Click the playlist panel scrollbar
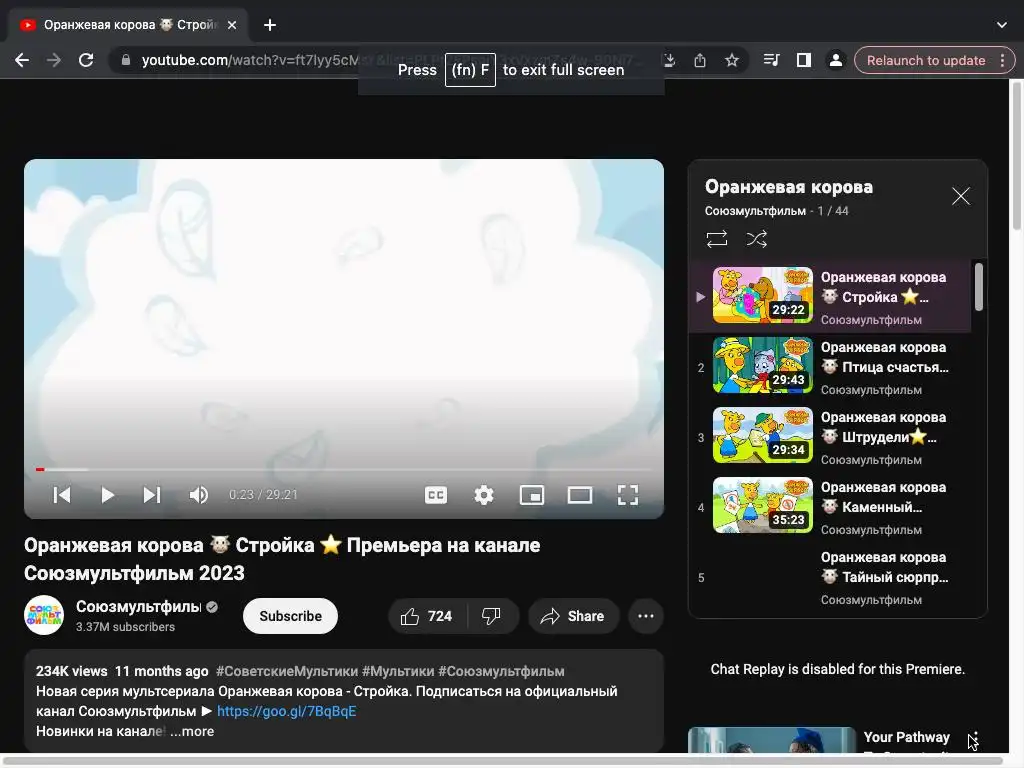The image size is (1024, 768). tap(978, 287)
